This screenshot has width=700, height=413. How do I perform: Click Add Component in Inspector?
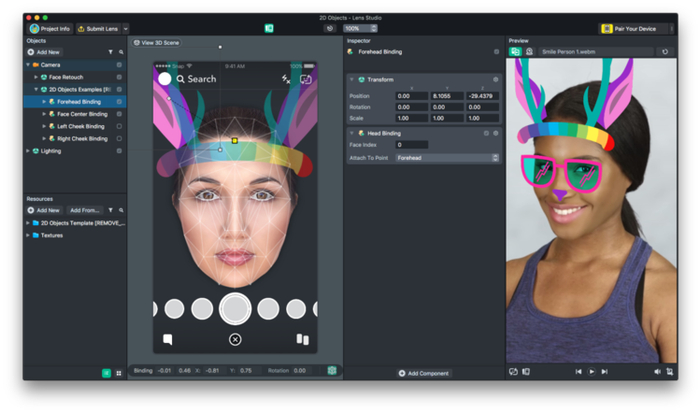coord(423,373)
